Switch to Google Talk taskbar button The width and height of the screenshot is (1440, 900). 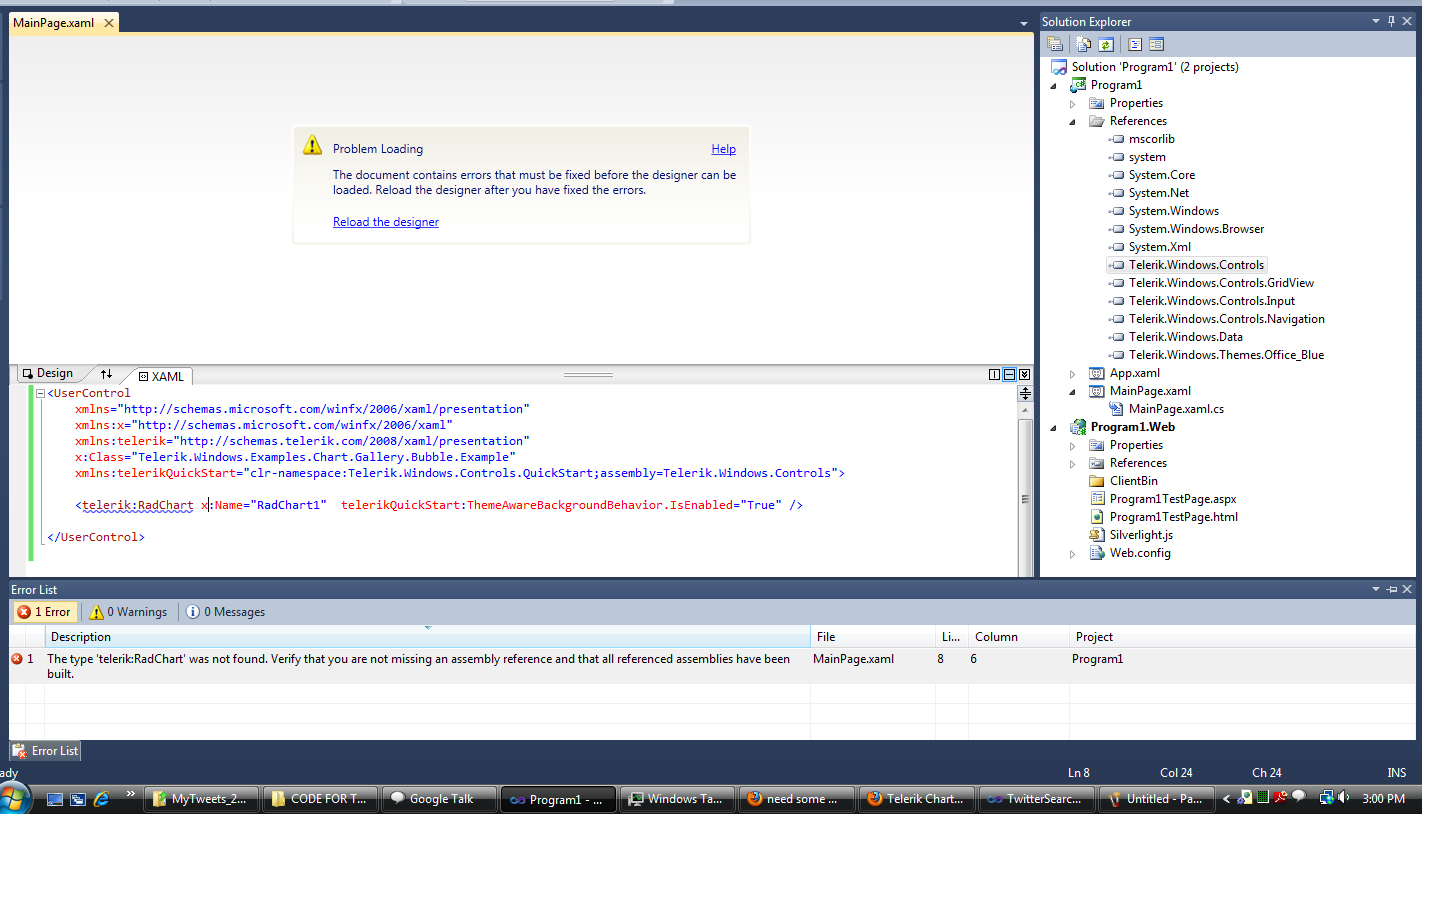(x=439, y=799)
